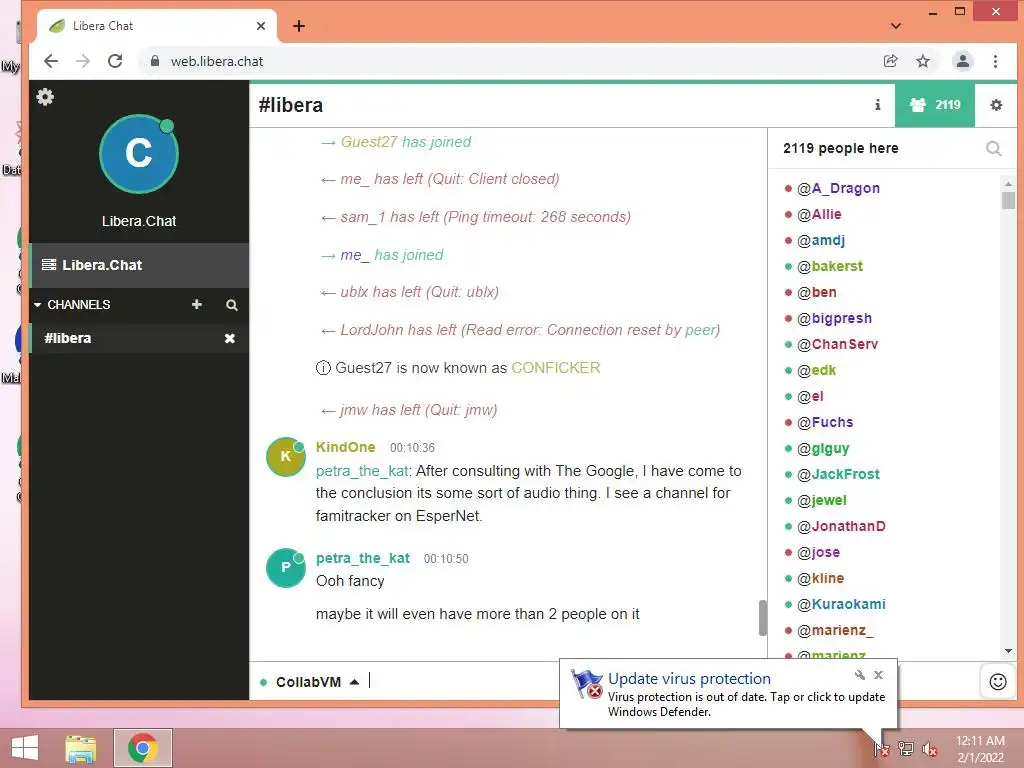Screen dimensions: 1024x768
Task: Open channel settings gear in header
Action: tap(996, 104)
